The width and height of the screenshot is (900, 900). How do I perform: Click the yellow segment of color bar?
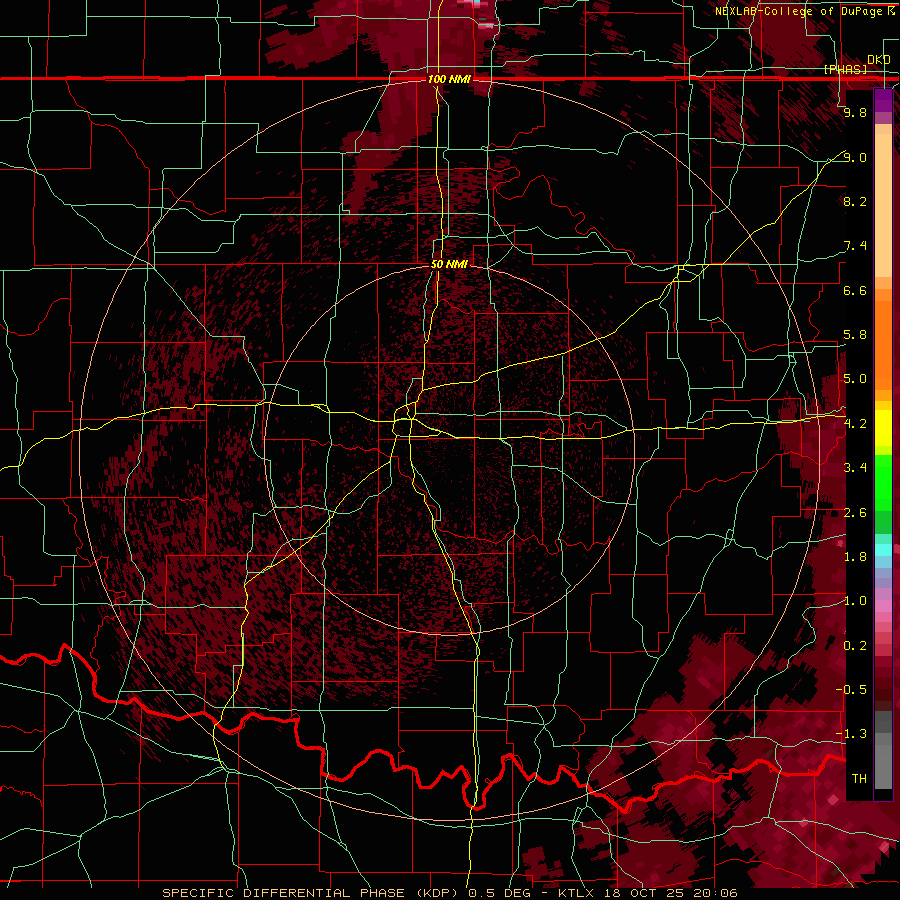883,428
